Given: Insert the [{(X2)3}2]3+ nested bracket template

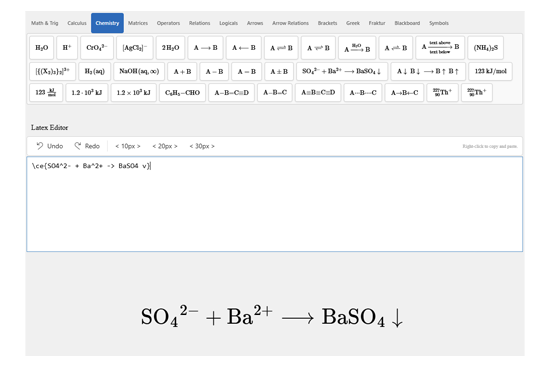Looking at the screenshot, I should [x=53, y=72].
